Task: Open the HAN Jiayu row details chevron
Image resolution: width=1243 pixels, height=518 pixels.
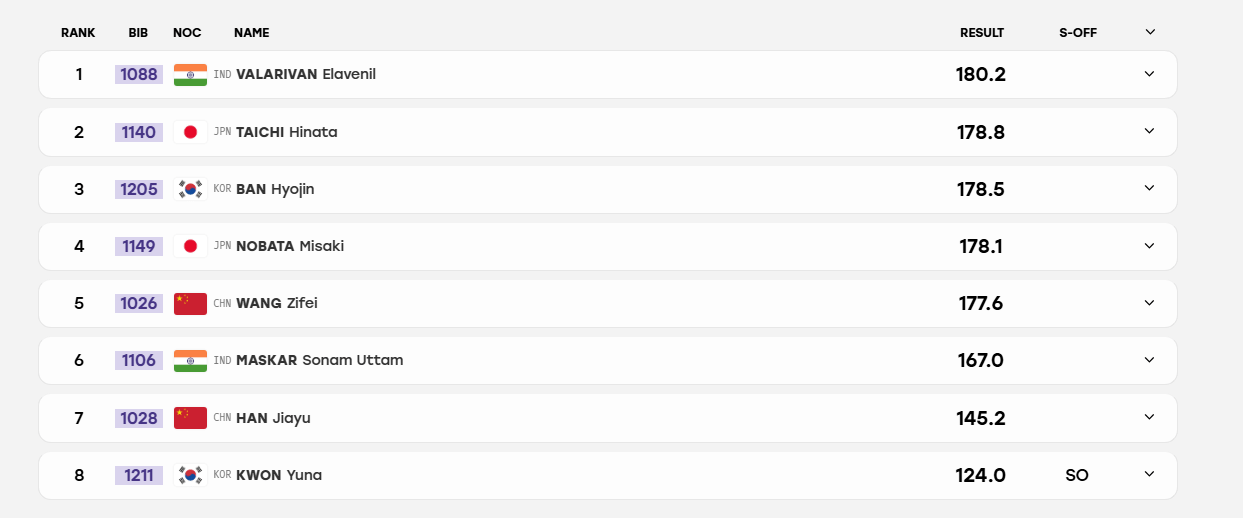Action: click(1149, 417)
